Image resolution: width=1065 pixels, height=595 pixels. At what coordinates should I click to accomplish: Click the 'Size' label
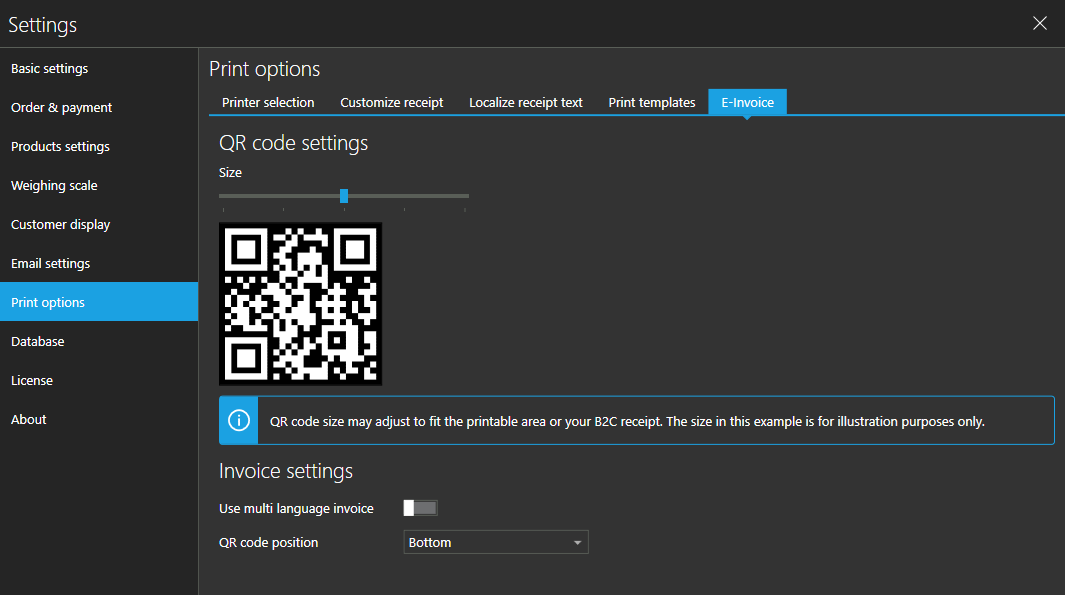[230, 173]
